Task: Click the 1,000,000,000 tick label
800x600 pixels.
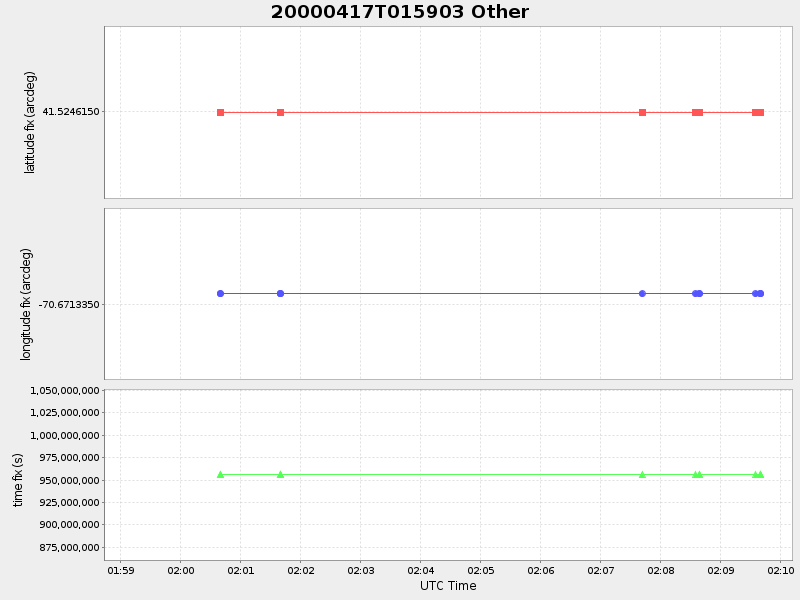Action: 65,435
